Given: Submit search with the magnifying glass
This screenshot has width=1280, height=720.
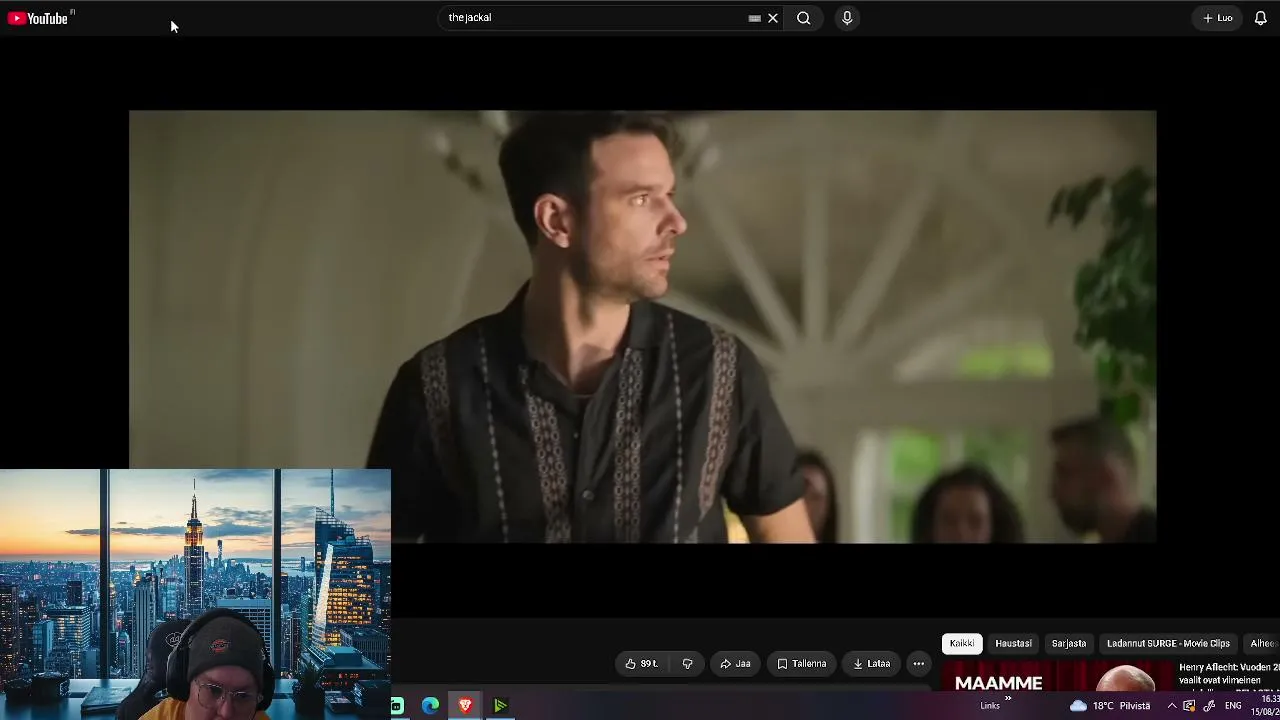Looking at the screenshot, I should pos(803,18).
